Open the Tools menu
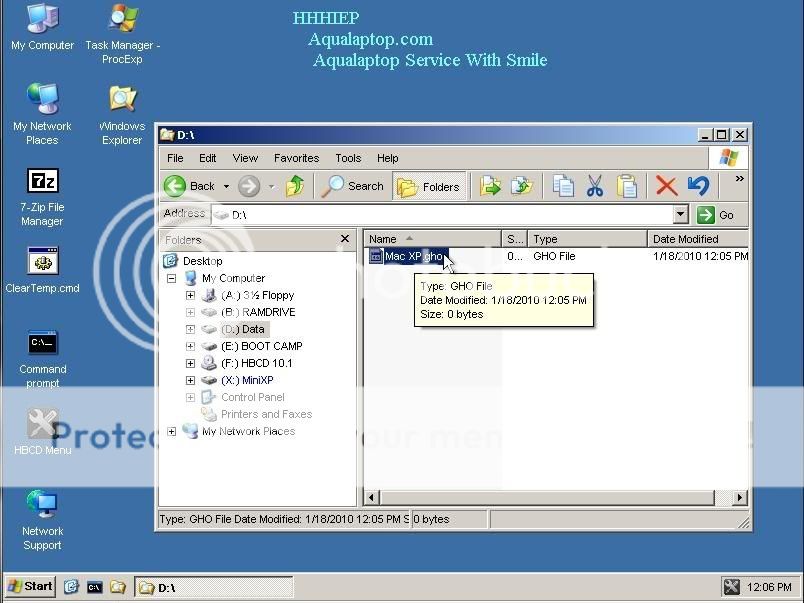This screenshot has height=603, width=804. pyautogui.click(x=348, y=158)
